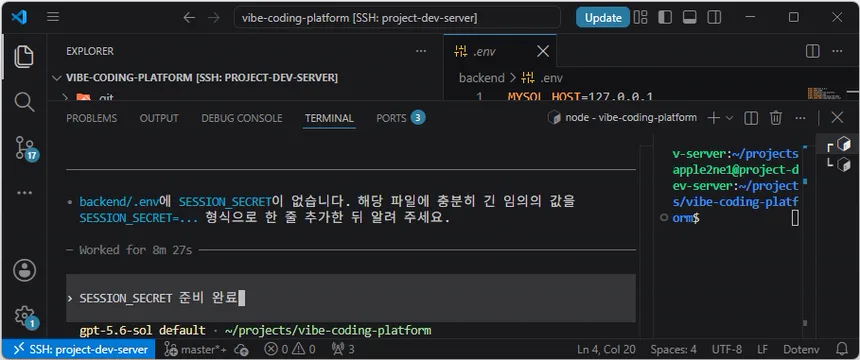This screenshot has height=360, width=860.
Task: Click the backend breadcrumb
Action: [482, 78]
